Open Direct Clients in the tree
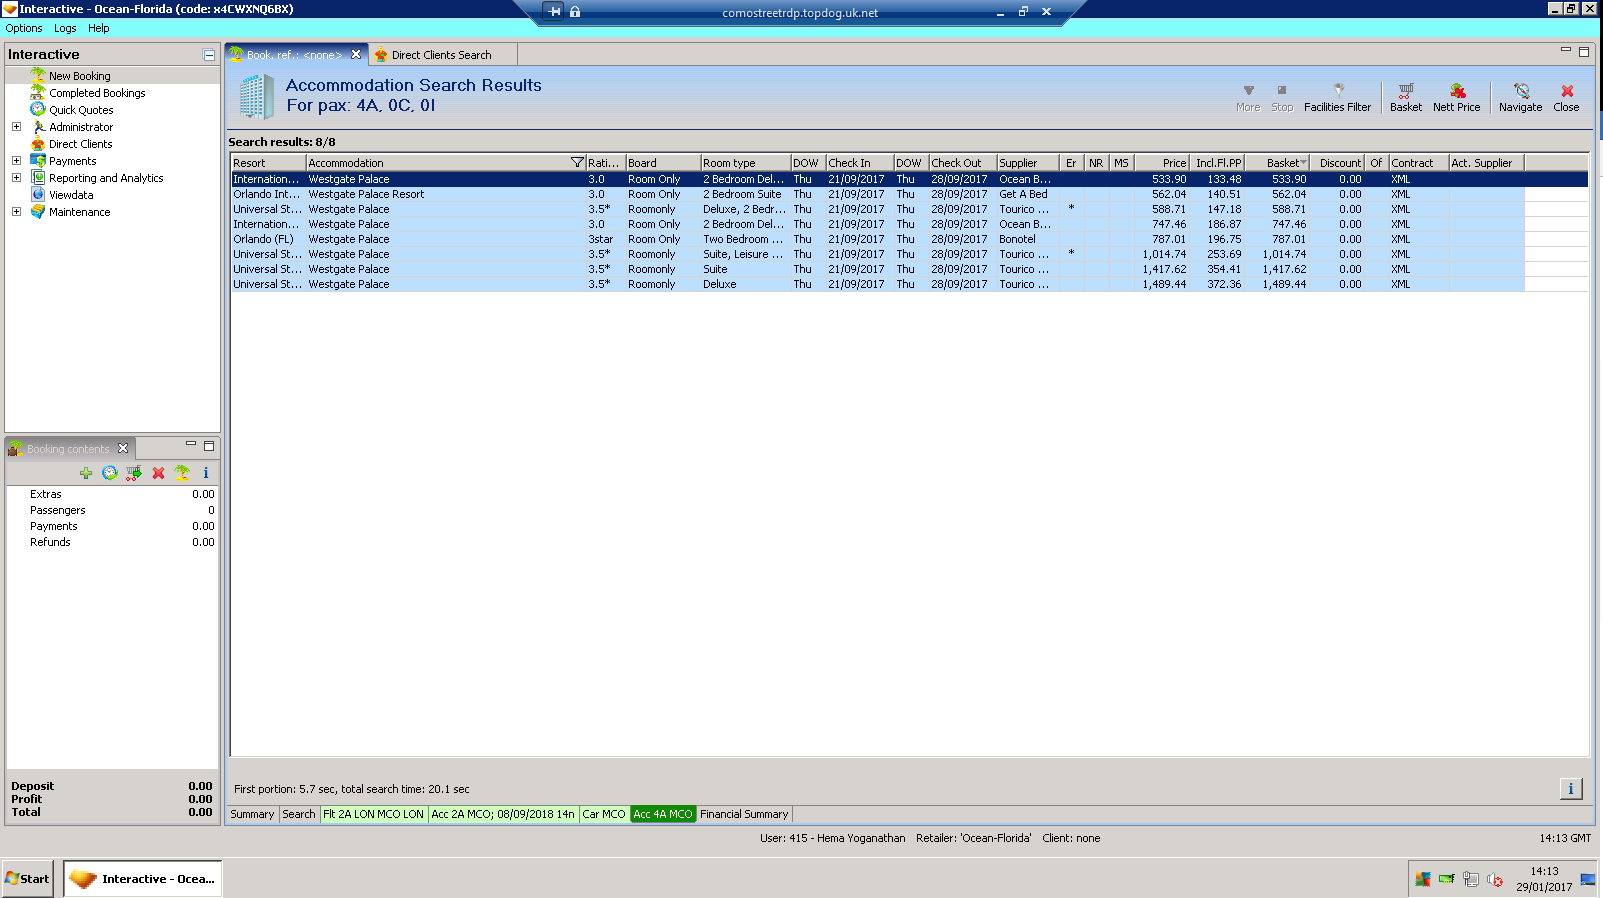1603x898 pixels. point(80,144)
